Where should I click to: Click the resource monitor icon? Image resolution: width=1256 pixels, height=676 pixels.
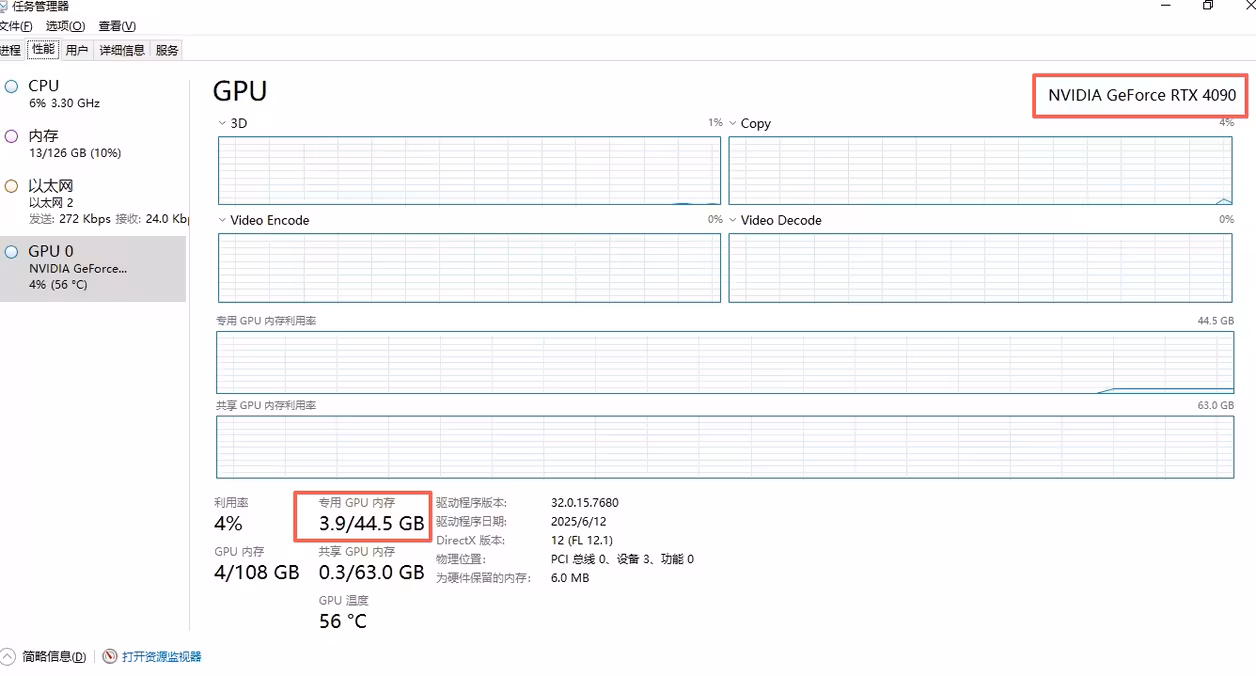tap(110, 657)
